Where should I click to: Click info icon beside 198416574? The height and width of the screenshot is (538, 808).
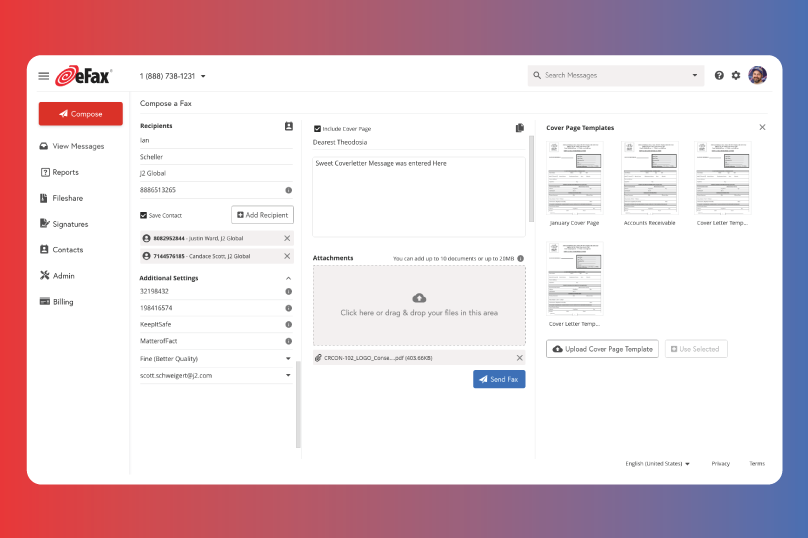(x=289, y=308)
